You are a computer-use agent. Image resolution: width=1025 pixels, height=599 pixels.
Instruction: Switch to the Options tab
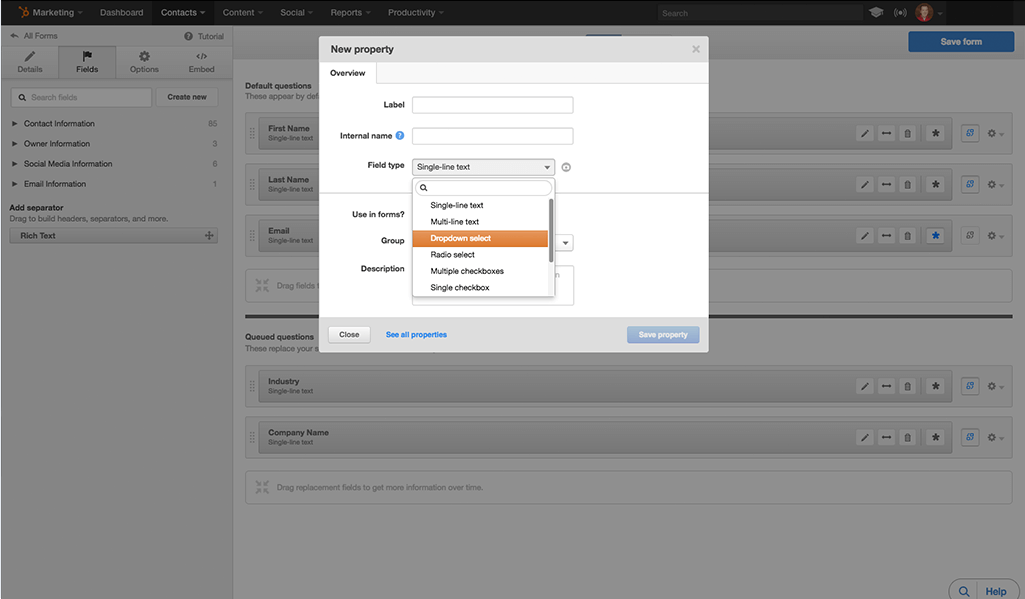(x=144, y=62)
